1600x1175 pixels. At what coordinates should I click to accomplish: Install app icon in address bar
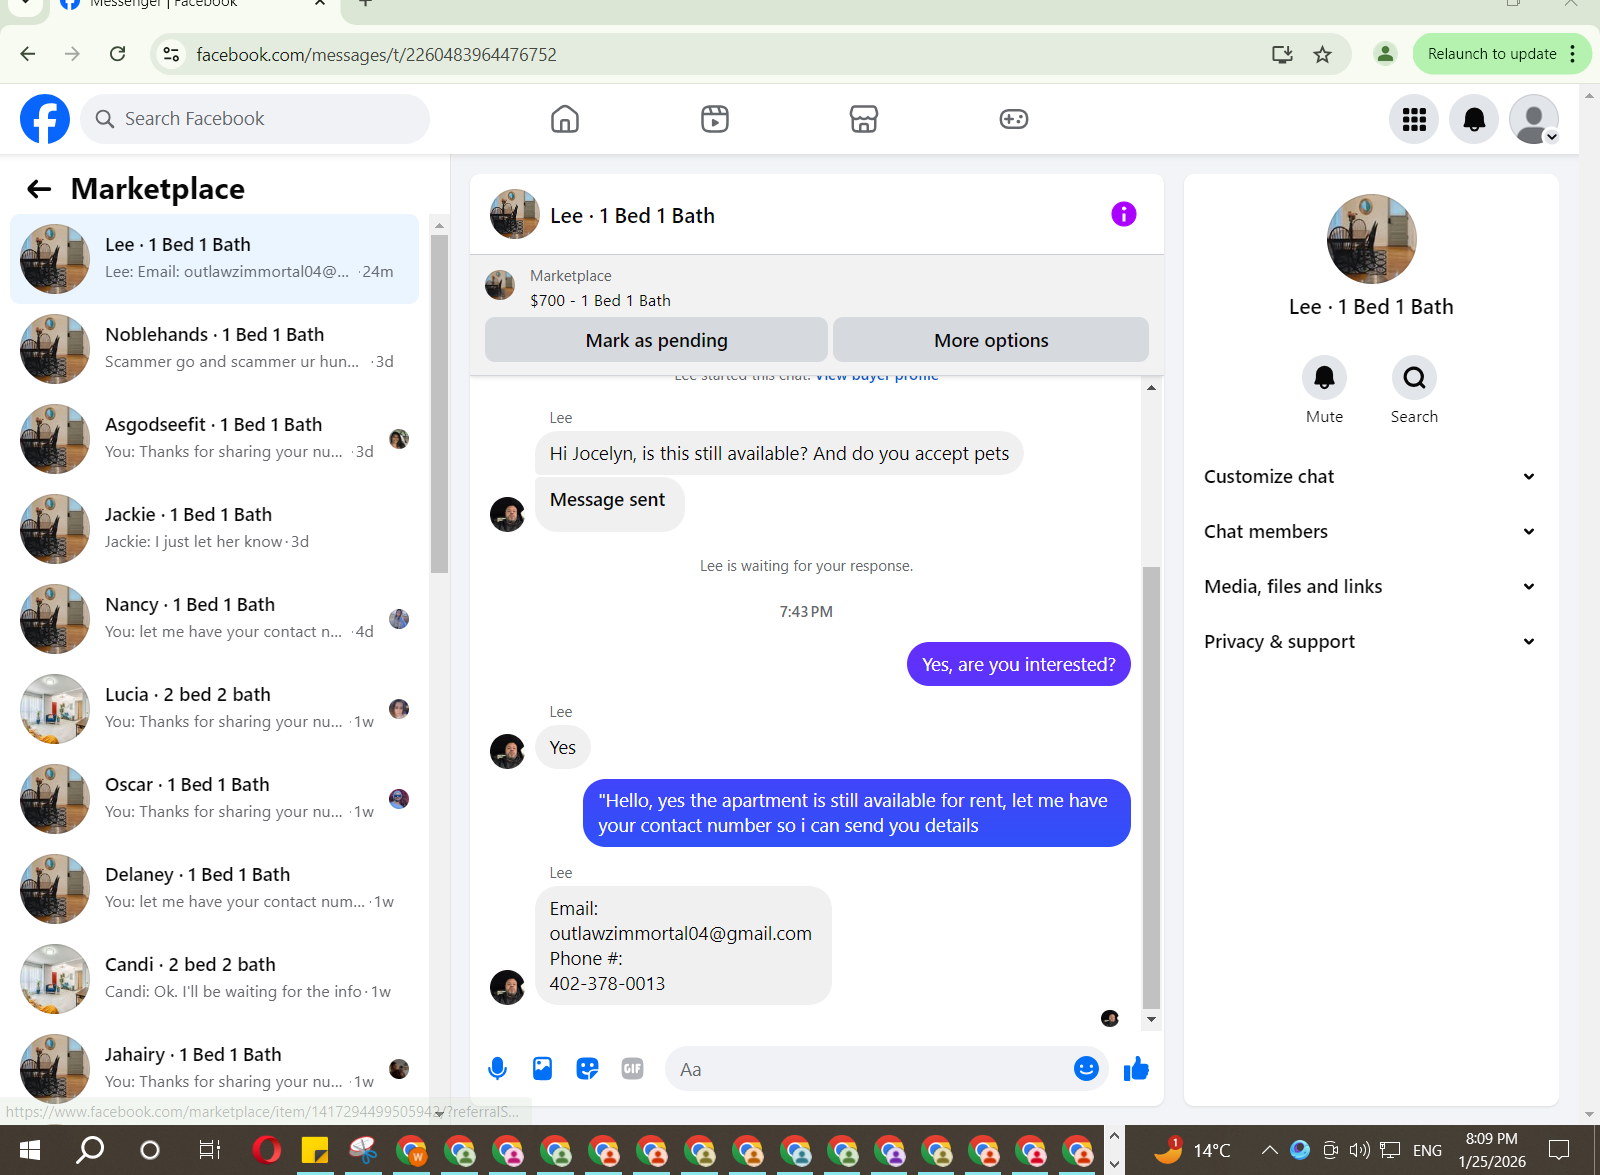[x=1282, y=54]
